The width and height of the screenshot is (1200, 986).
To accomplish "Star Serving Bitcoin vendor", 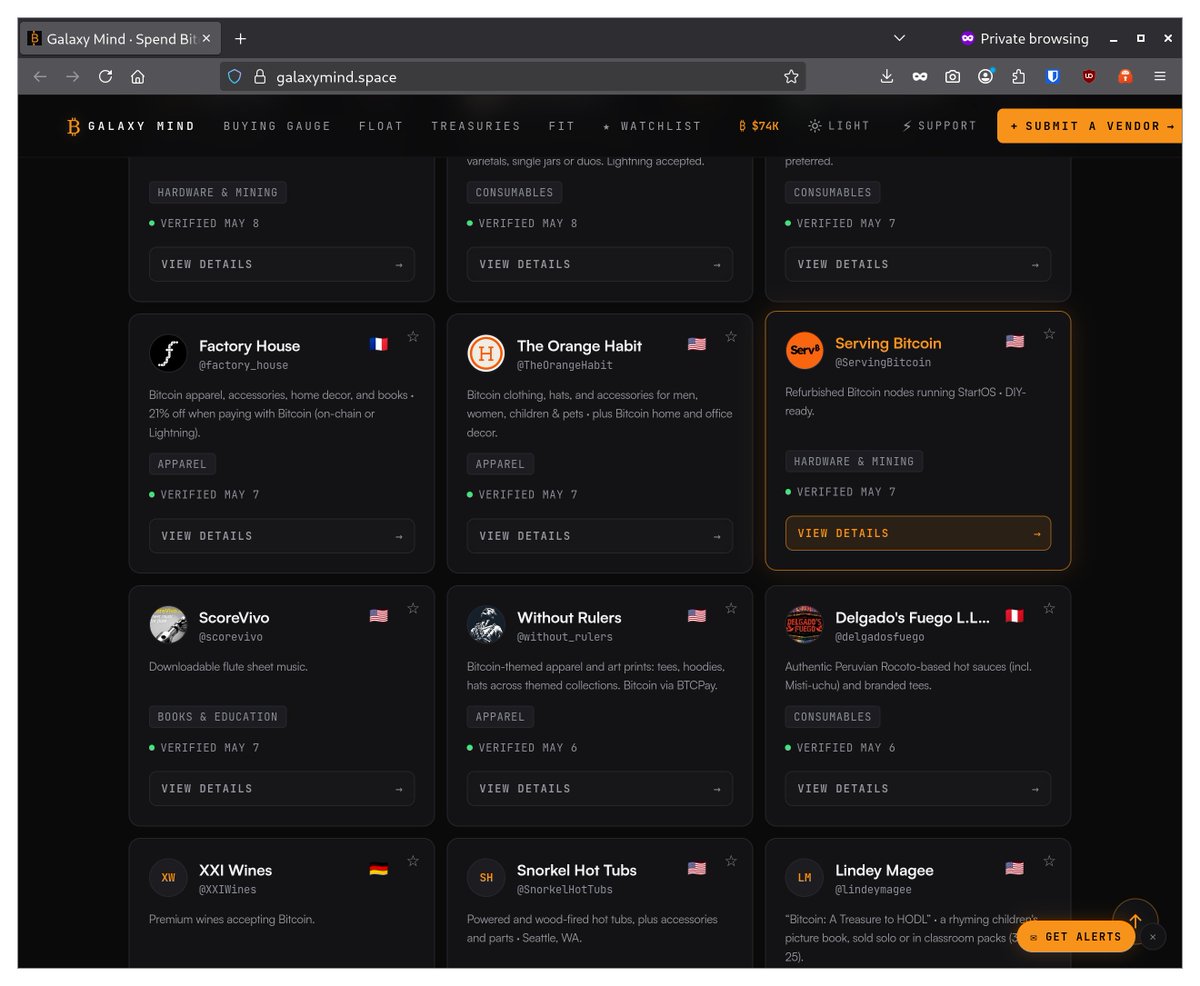I will coord(1049,334).
